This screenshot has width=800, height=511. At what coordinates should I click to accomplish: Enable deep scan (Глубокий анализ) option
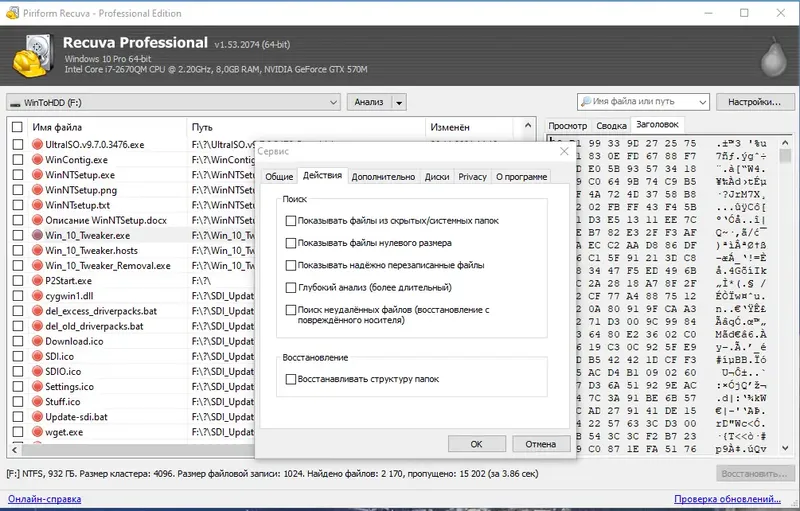click(291, 288)
